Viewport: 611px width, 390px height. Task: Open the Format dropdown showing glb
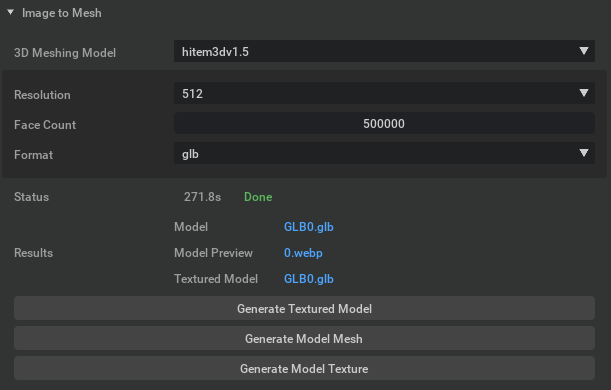click(x=384, y=154)
